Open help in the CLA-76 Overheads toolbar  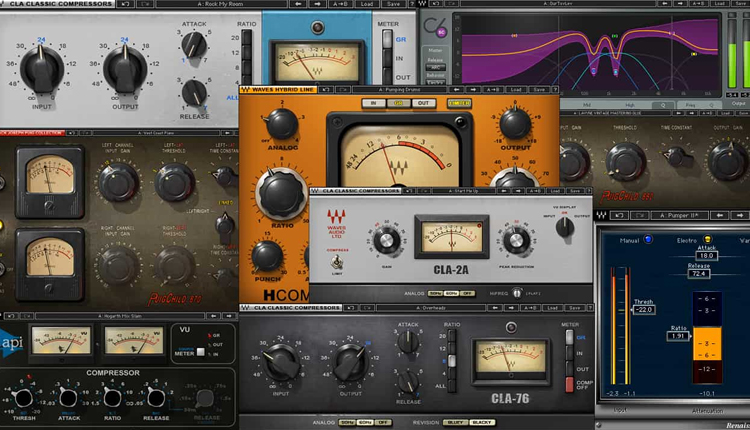tap(590, 308)
